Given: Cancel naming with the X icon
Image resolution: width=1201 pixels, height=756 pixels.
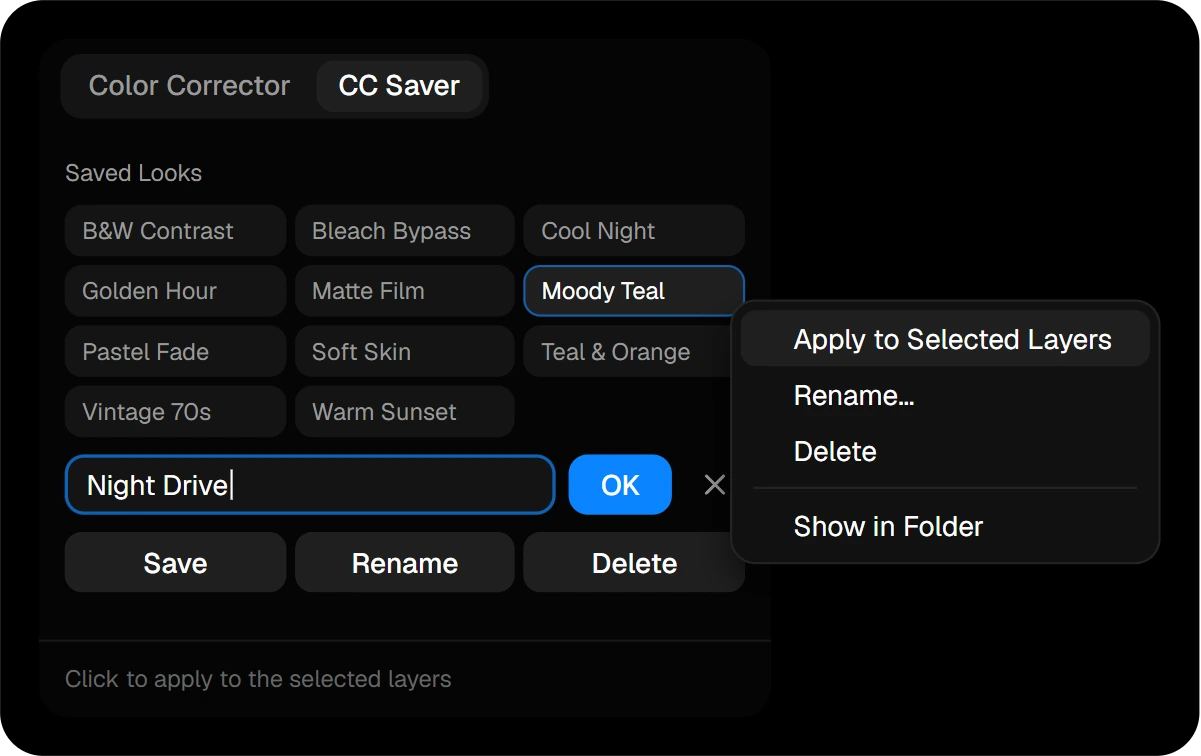Looking at the screenshot, I should 714,485.
